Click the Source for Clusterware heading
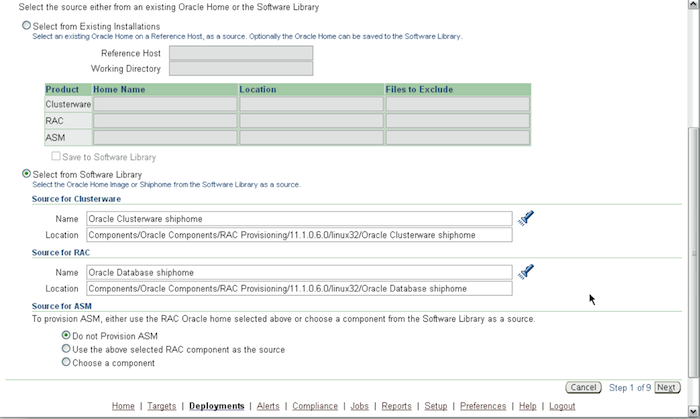This screenshot has height=419, width=700. [x=76, y=199]
